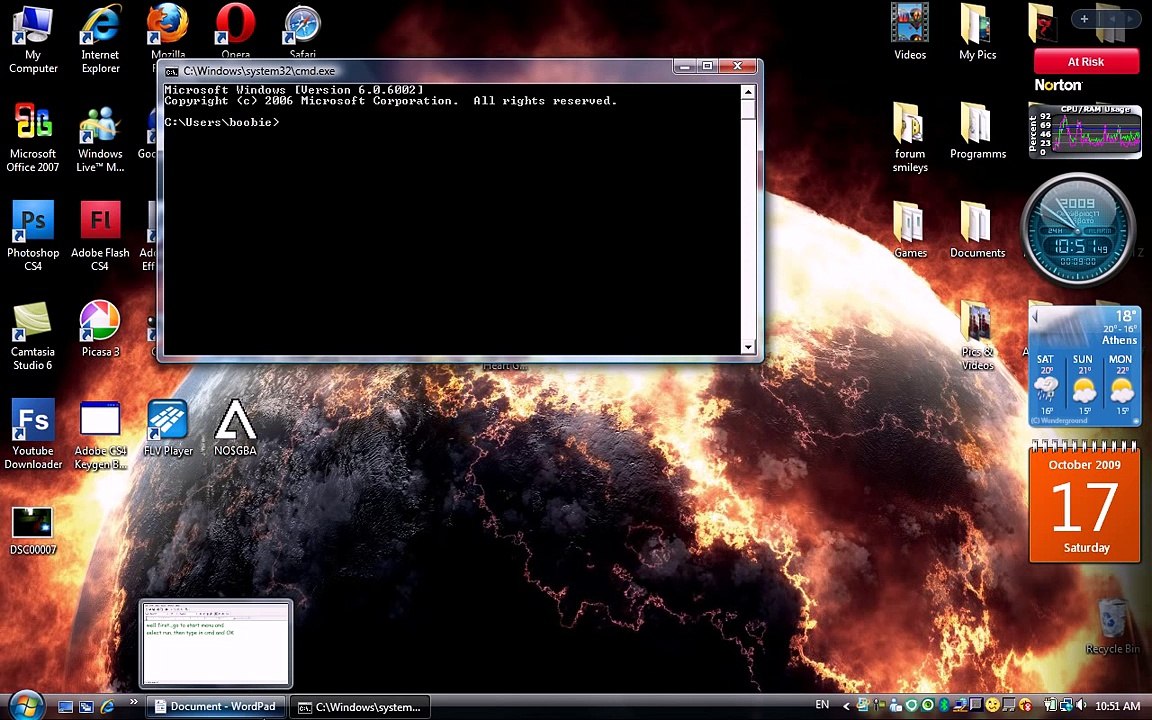Screen dimensions: 1152x720
Task: Click the cmd.exe title bar system icon
Action: click(x=171, y=71)
